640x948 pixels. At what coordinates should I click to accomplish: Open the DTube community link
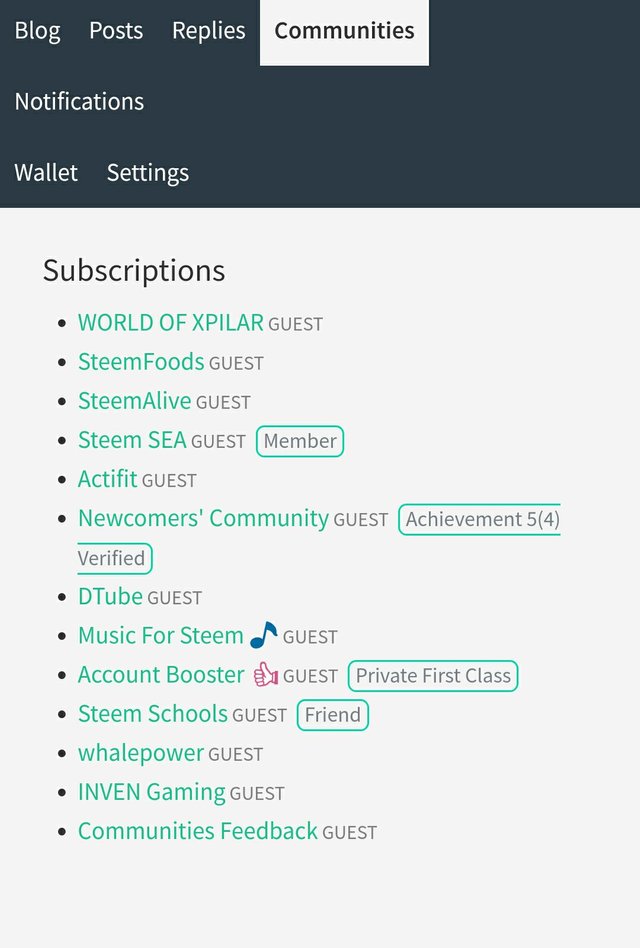tap(110, 596)
